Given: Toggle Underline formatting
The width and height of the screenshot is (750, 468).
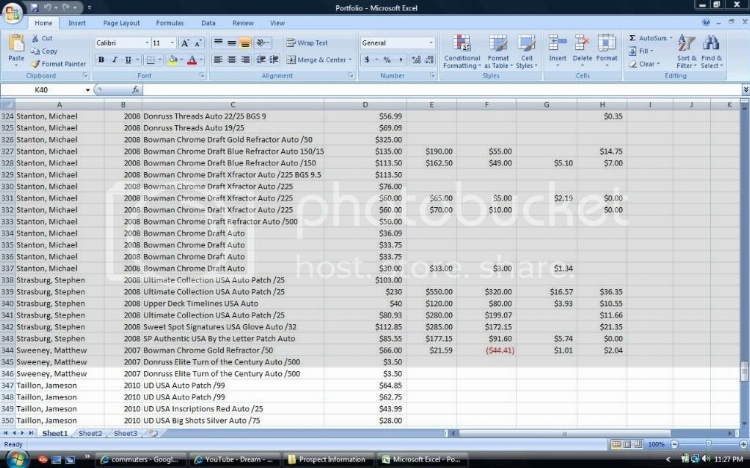Looking at the screenshot, I should [128, 60].
